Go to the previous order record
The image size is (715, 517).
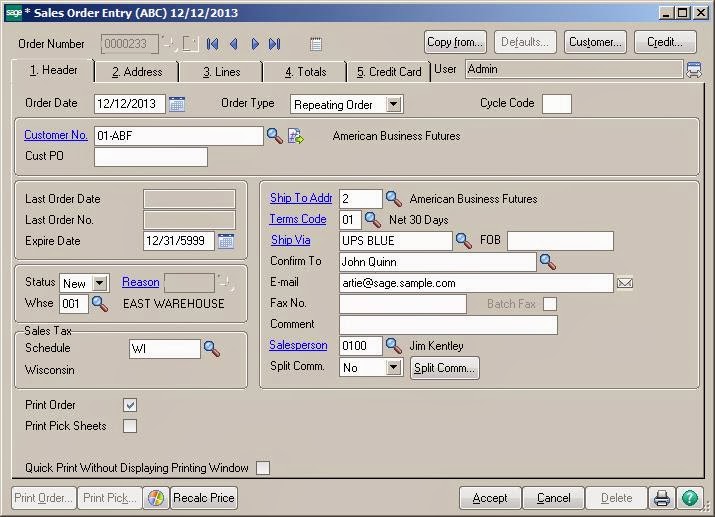pyautogui.click(x=234, y=44)
